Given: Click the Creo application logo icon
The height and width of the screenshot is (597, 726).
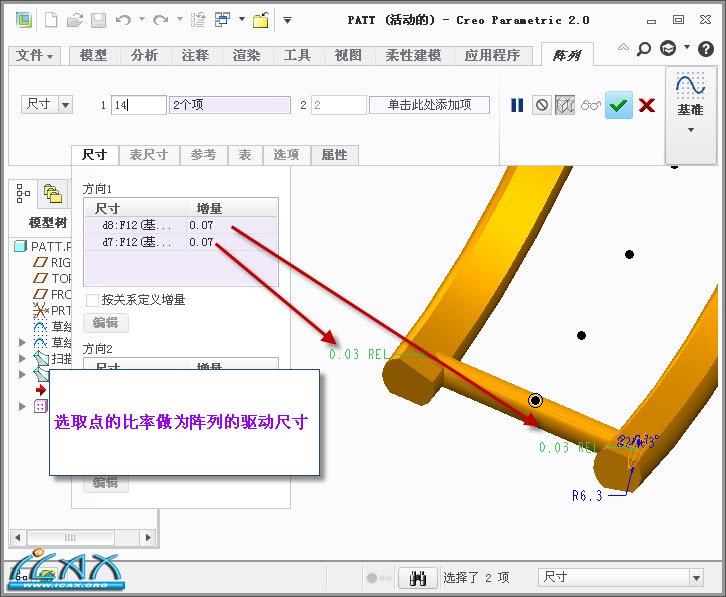Looking at the screenshot, I should click(24, 20).
